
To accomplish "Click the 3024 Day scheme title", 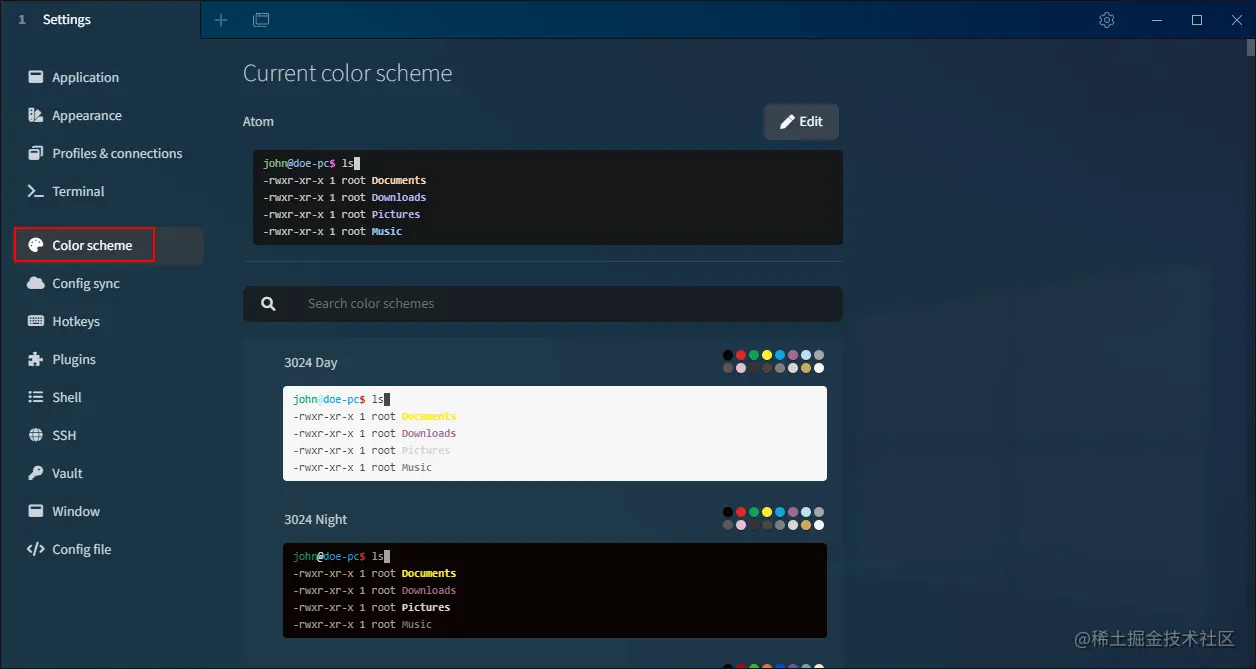I will point(311,362).
